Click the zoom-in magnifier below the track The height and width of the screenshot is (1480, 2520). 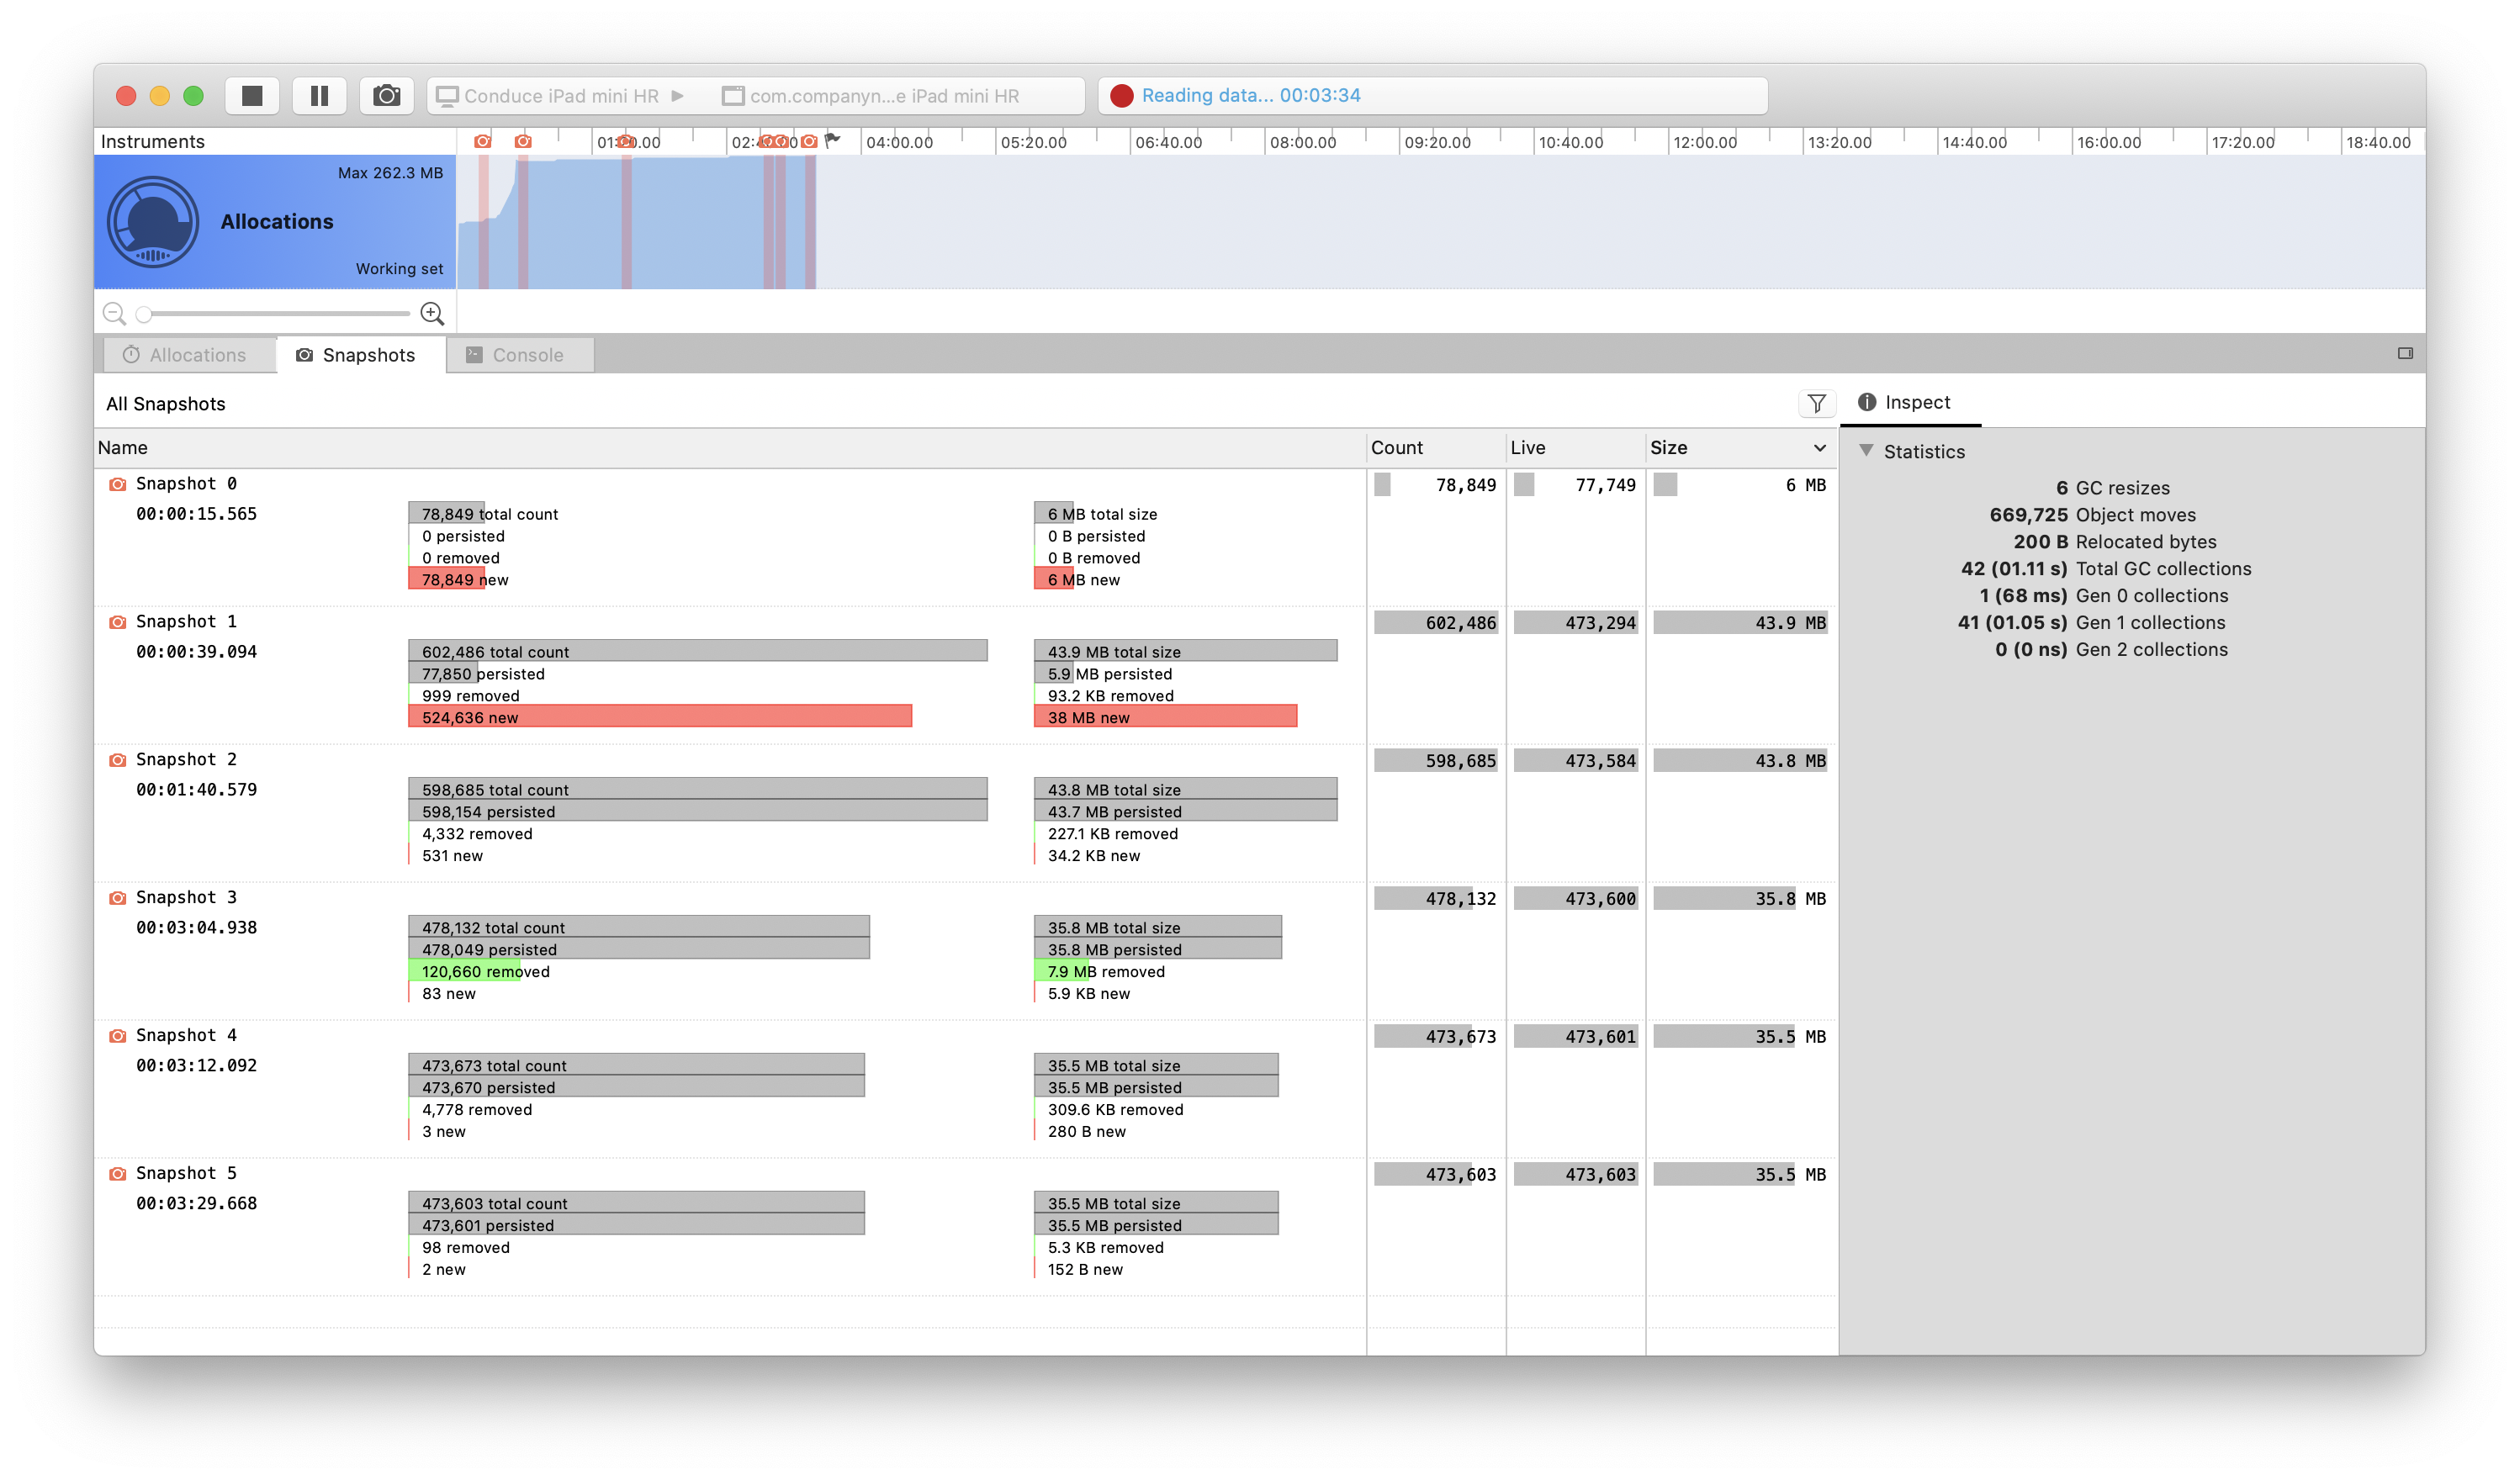click(x=432, y=313)
